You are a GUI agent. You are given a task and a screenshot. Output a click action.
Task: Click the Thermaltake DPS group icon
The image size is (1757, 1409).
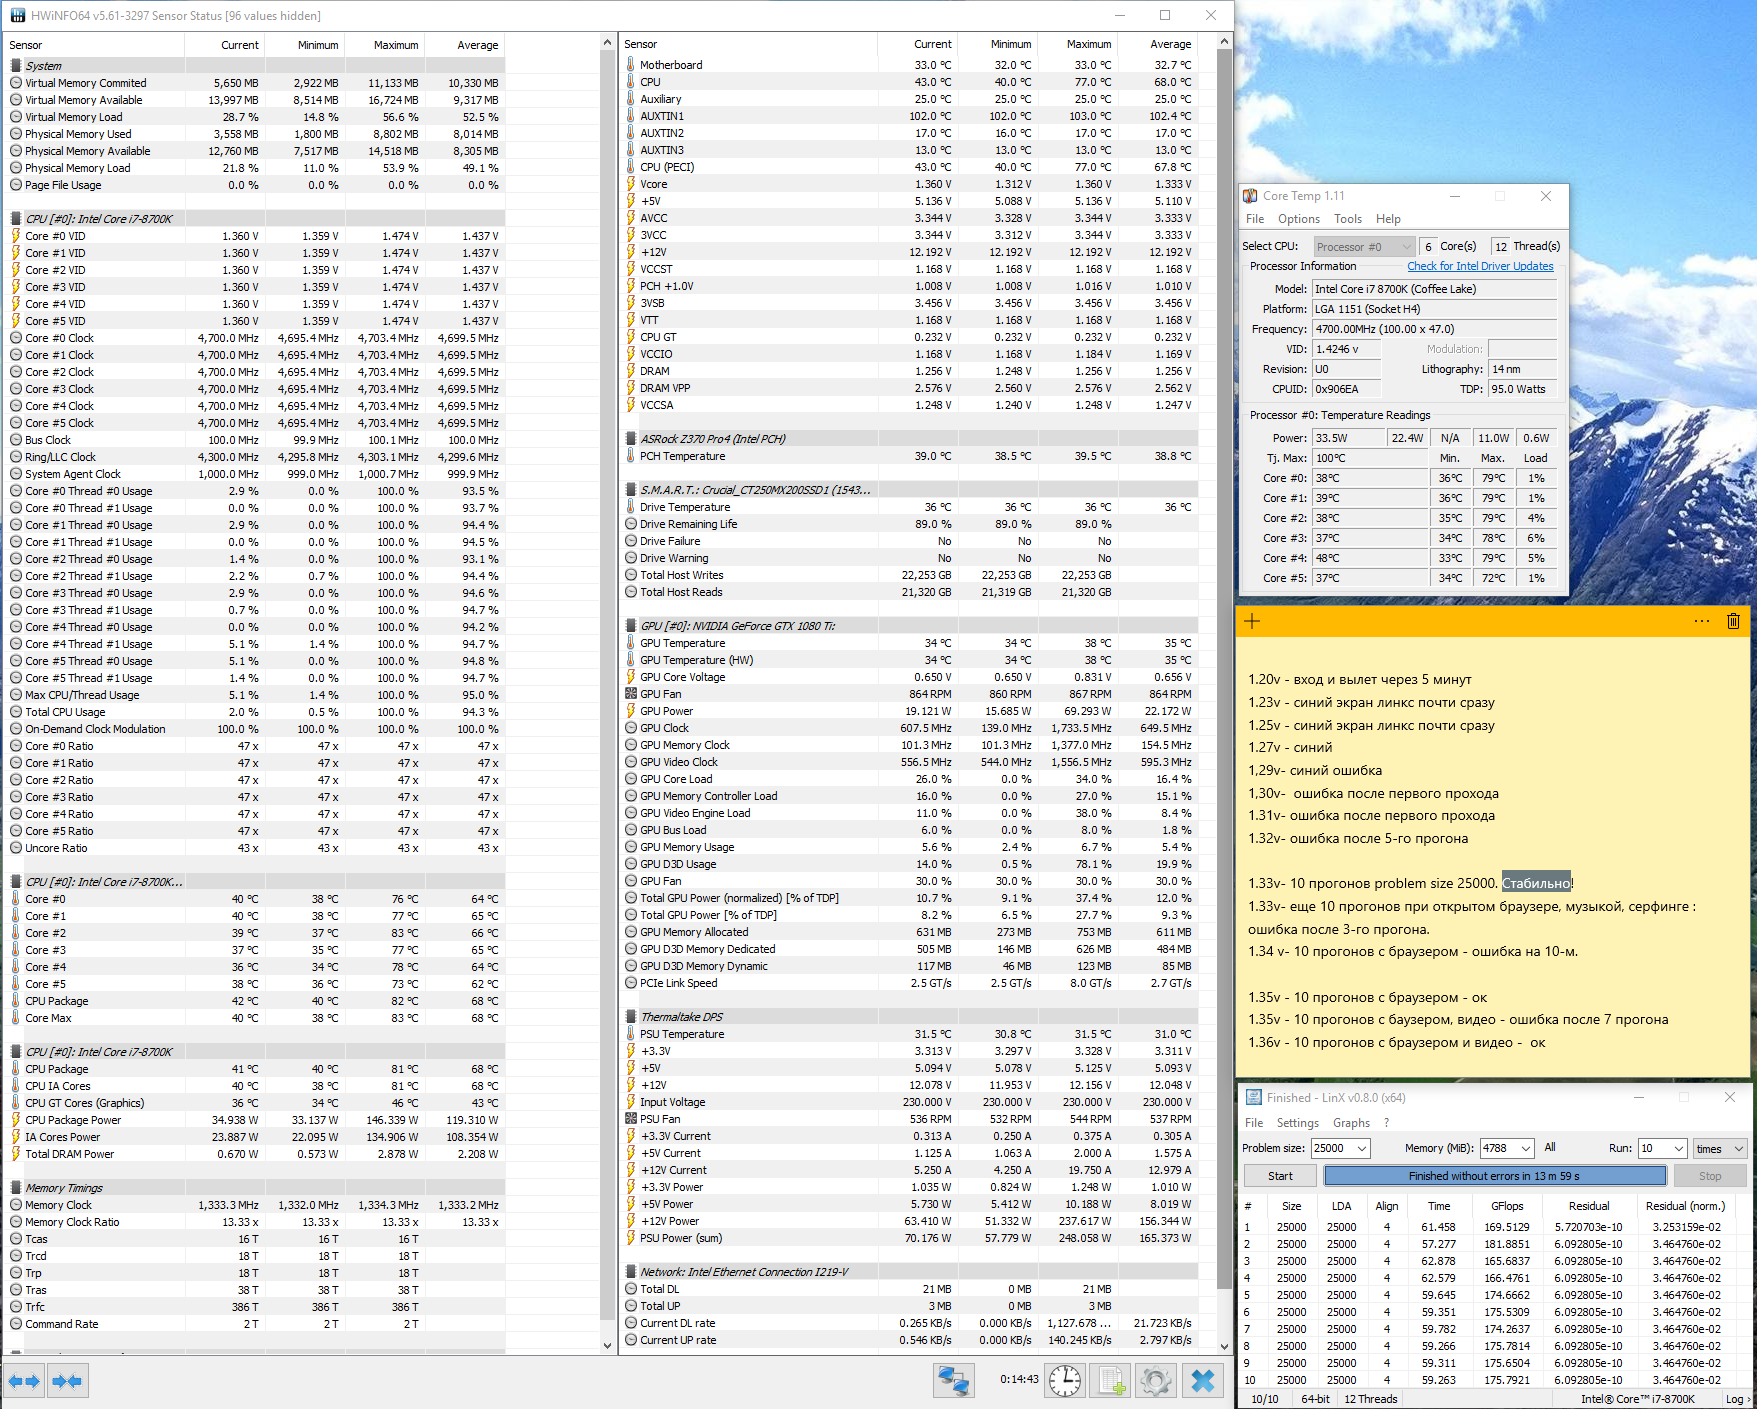coord(631,1017)
